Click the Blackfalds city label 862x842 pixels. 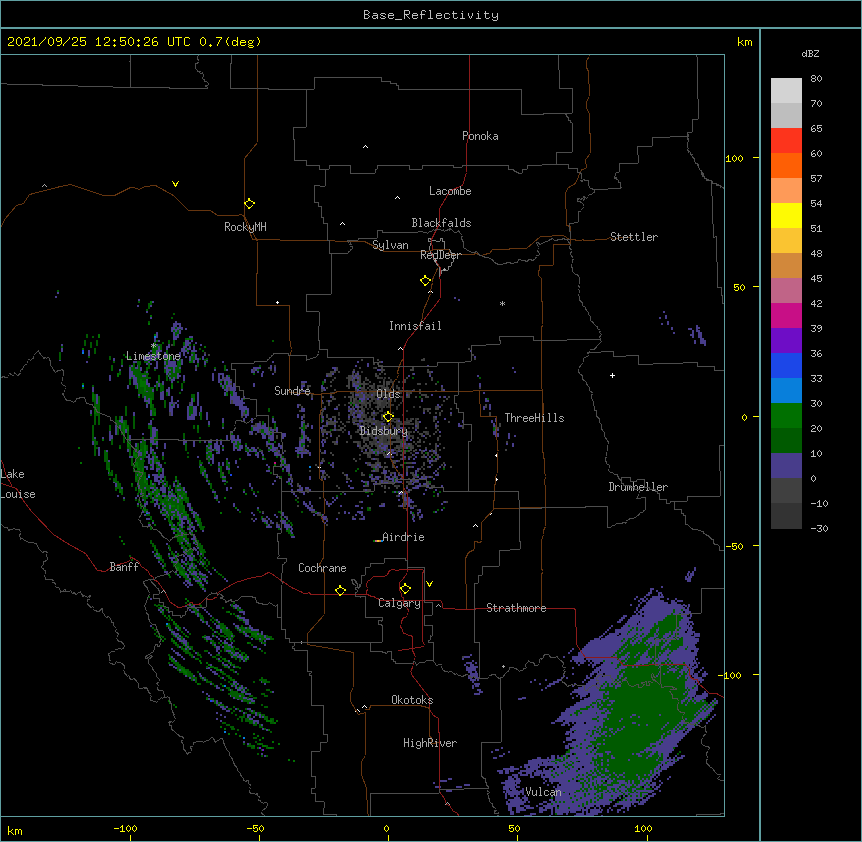441,223
